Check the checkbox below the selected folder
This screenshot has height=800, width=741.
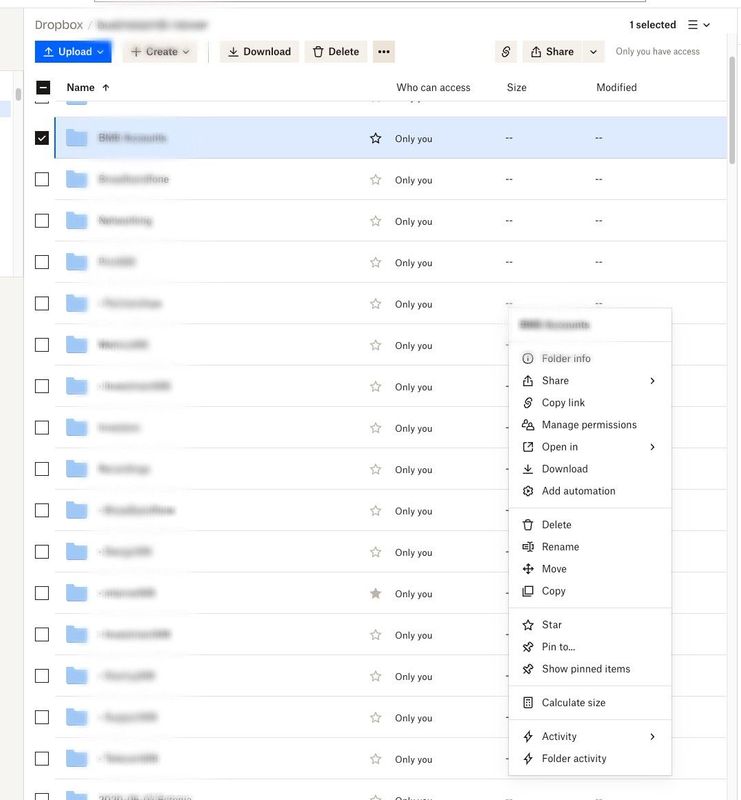42,179
